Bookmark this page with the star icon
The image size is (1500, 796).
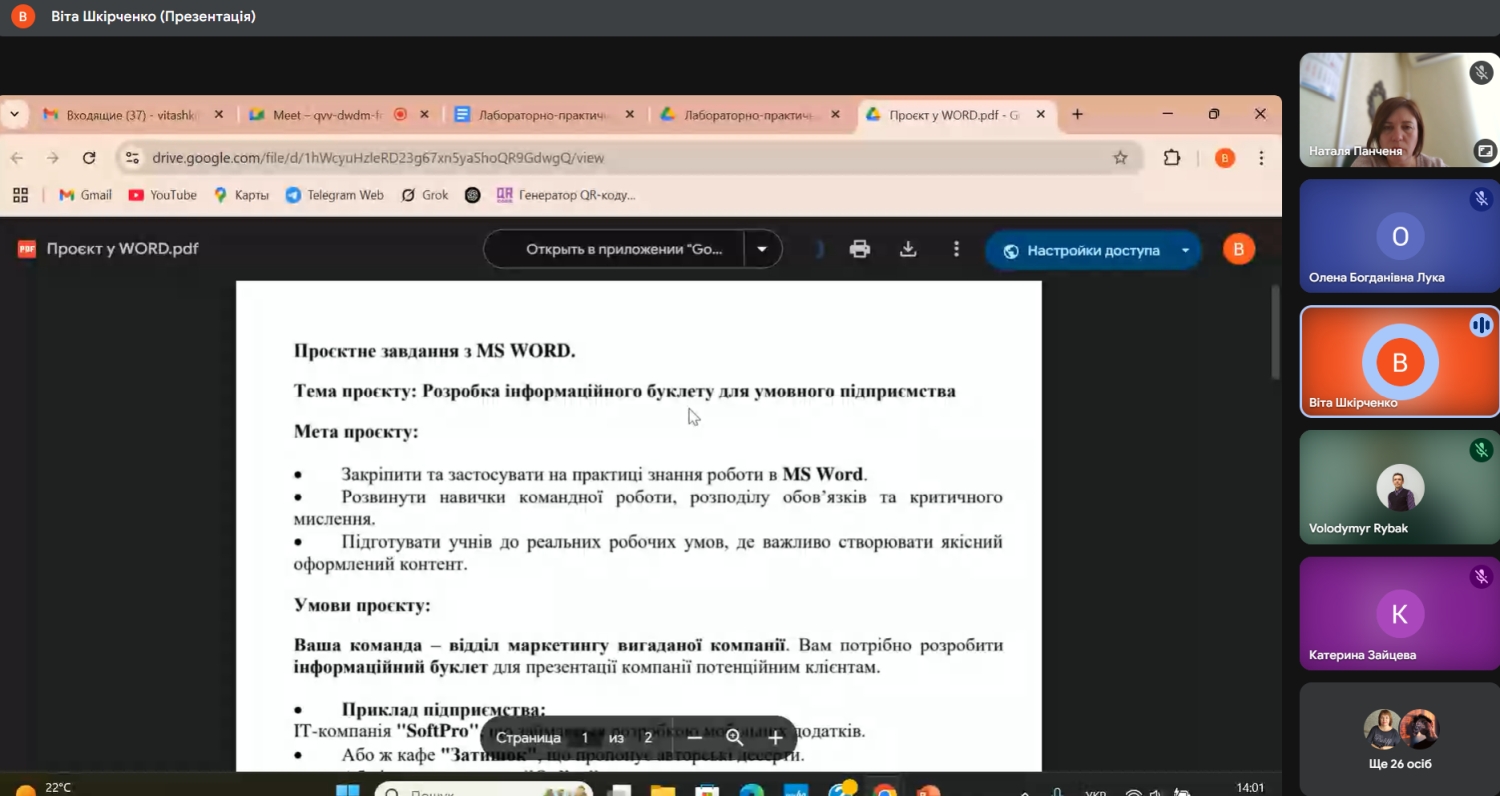pyautogui.click(x=1120, y=158)
